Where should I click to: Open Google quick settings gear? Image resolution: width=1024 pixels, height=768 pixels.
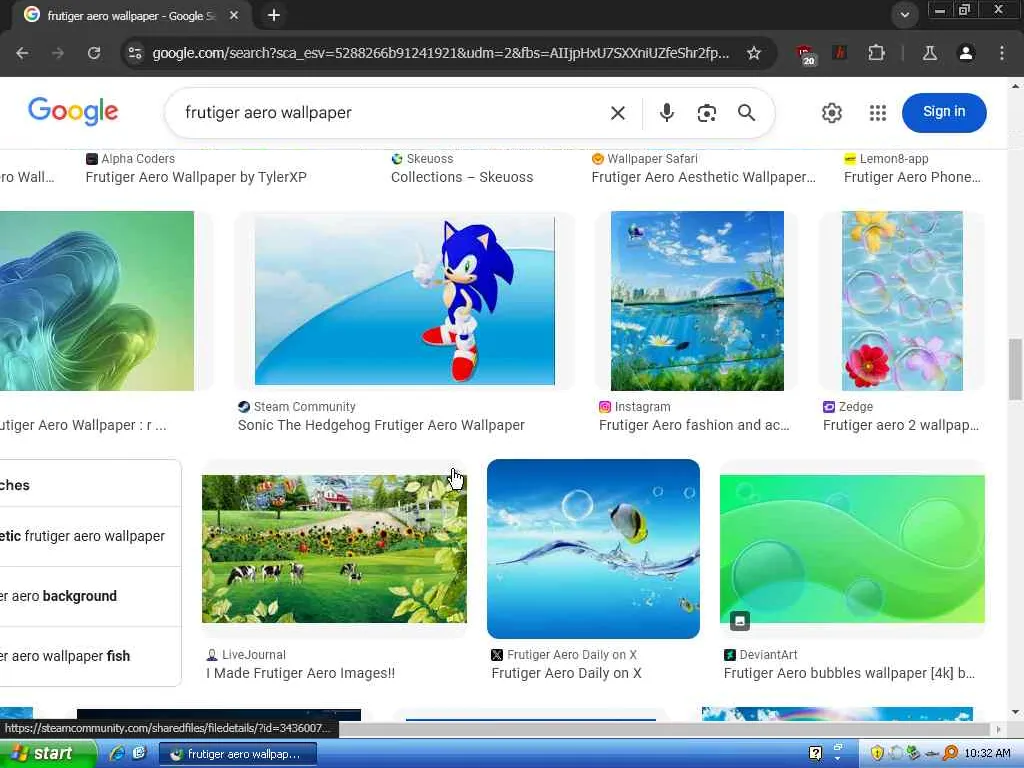(831, 113)
